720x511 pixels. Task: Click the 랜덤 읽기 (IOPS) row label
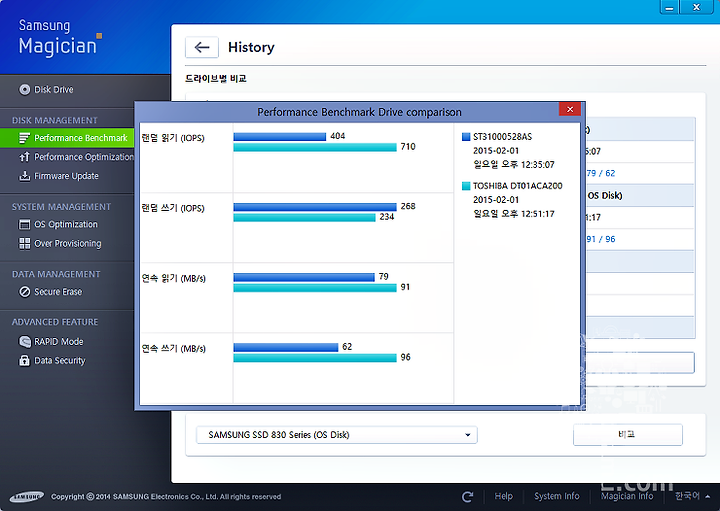coord(173,138)
